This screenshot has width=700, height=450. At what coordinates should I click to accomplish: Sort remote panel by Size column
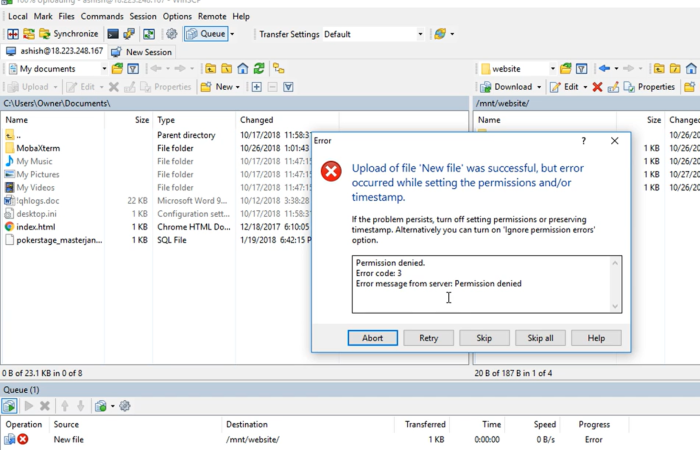click(641, 120)
